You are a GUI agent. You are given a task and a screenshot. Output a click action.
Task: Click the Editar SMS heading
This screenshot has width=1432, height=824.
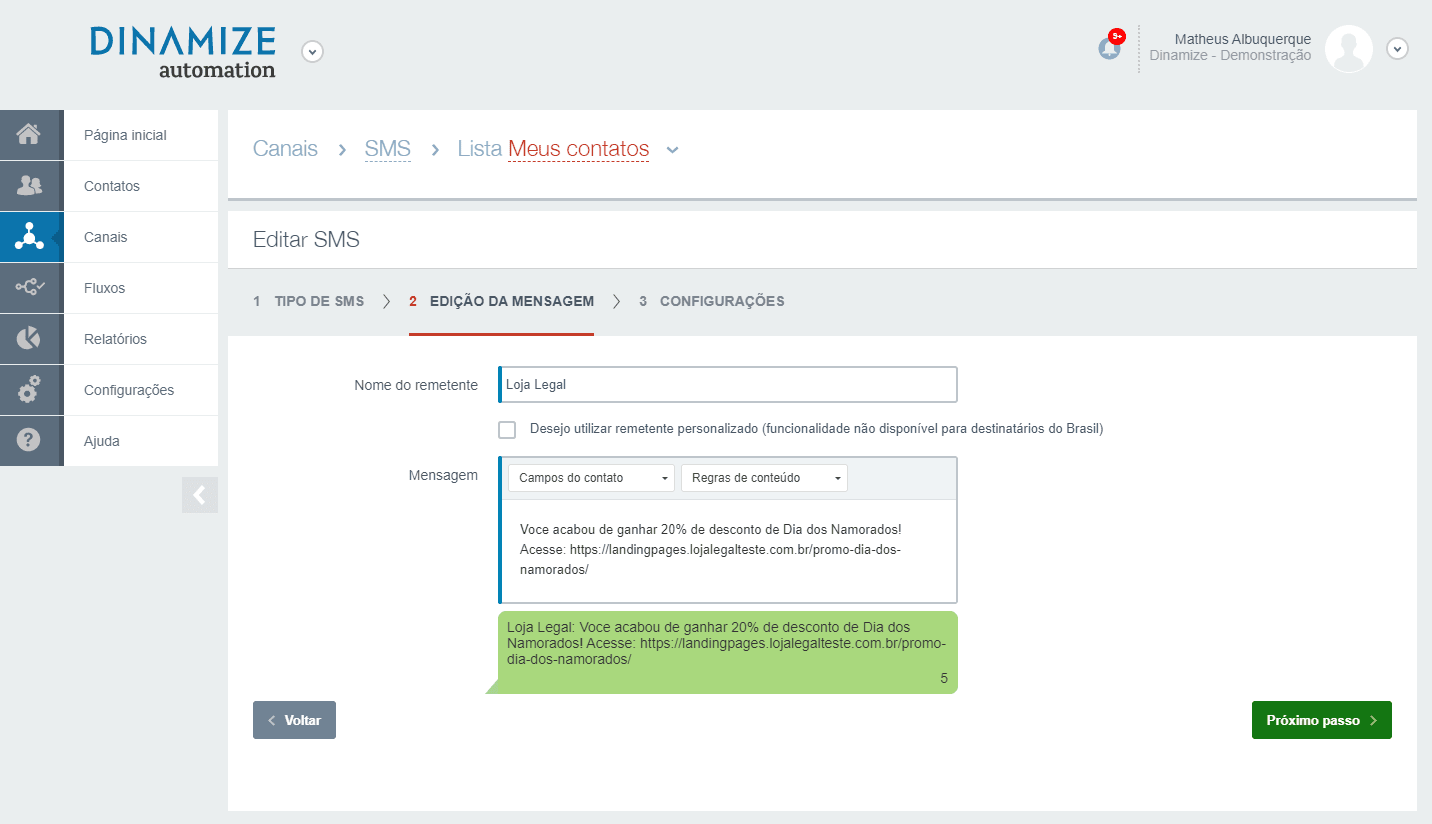pyautogui.click(x=306, y=240)
